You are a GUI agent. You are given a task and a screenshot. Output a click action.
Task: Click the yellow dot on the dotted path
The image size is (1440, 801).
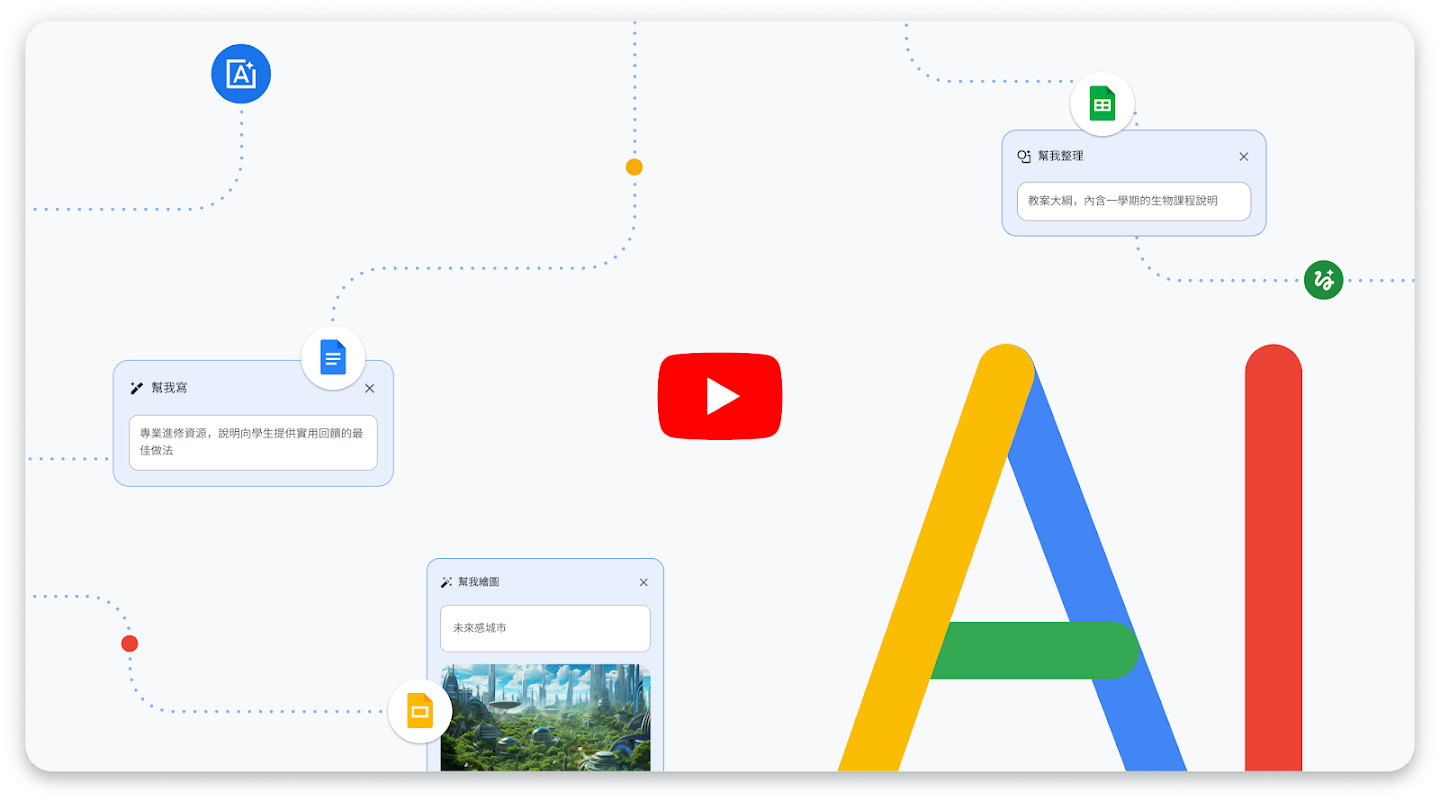(x=634, y=167)
